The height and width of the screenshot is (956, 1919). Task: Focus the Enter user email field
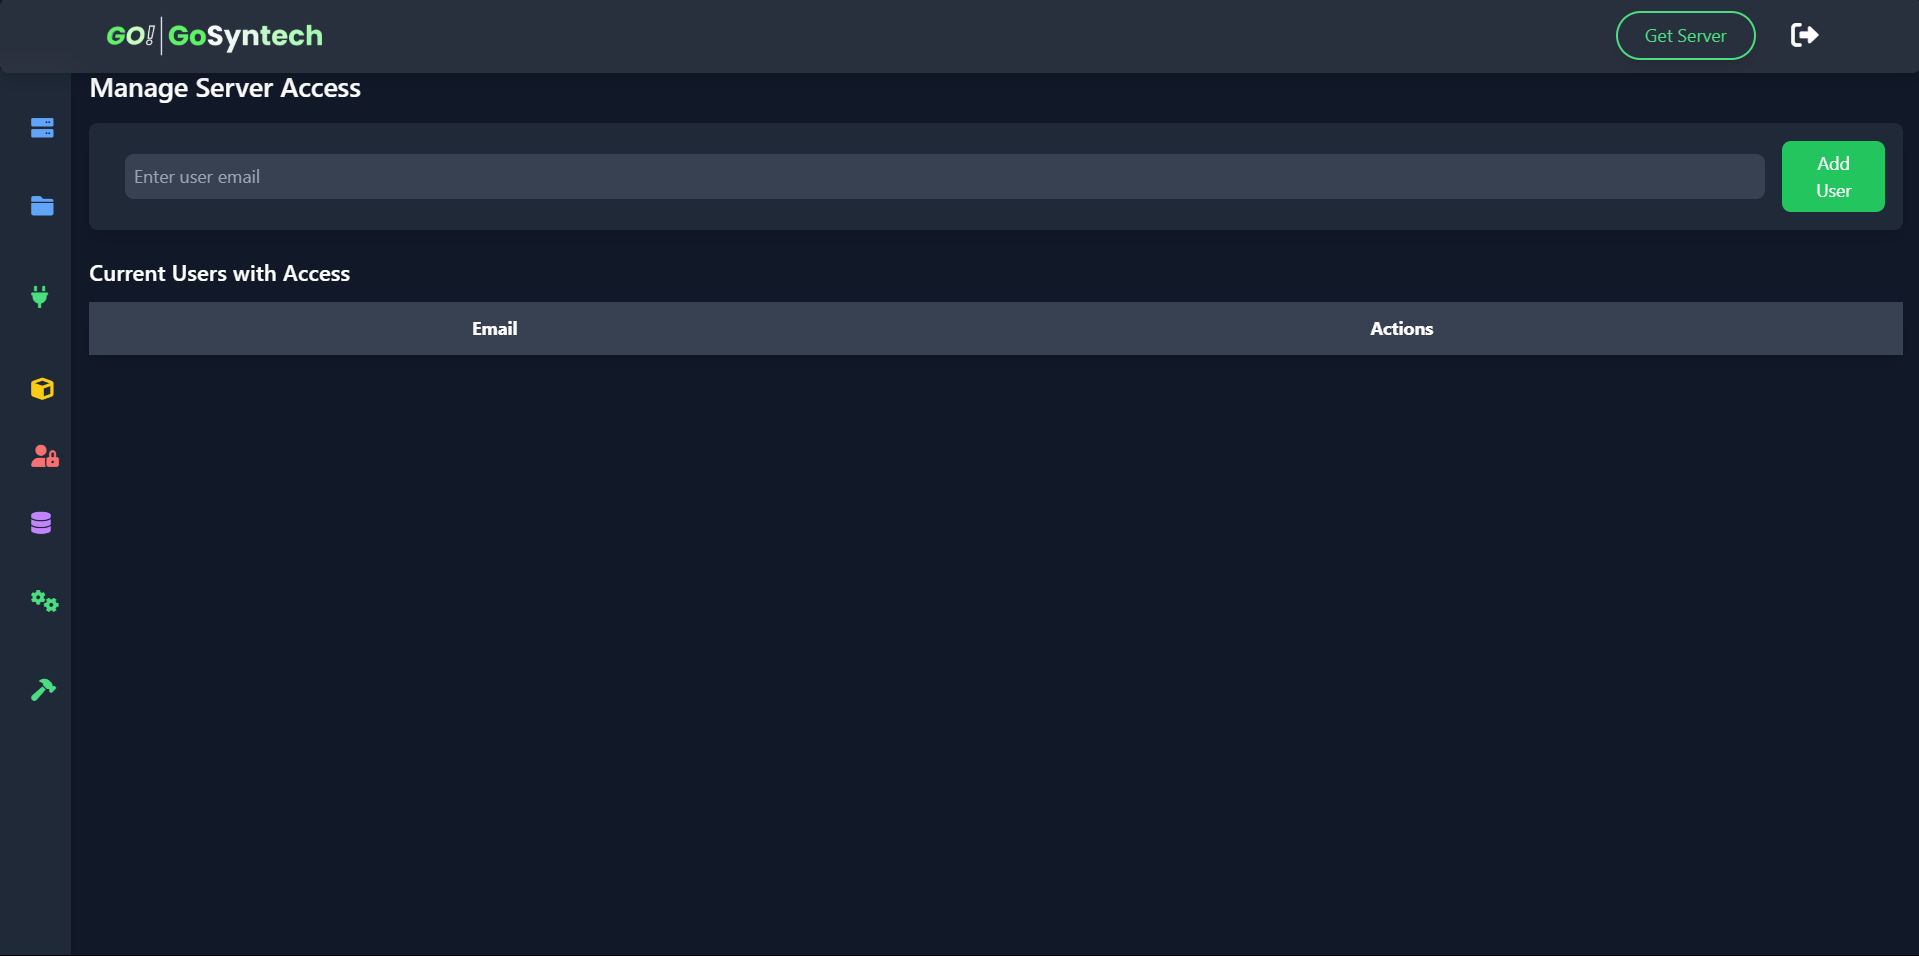[x=944, y=177]
